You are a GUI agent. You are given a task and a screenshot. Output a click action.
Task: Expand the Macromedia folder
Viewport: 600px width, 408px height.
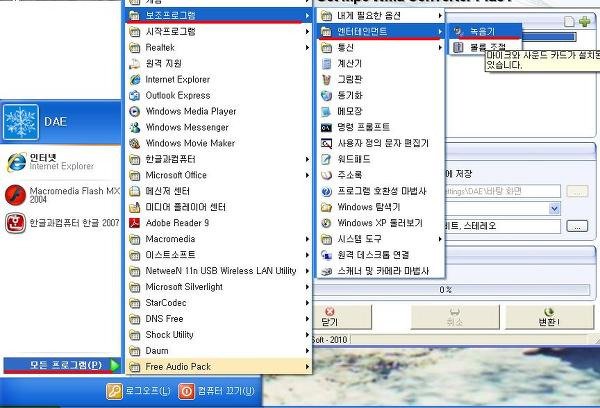pyautogui.click(x=219, y=239)
